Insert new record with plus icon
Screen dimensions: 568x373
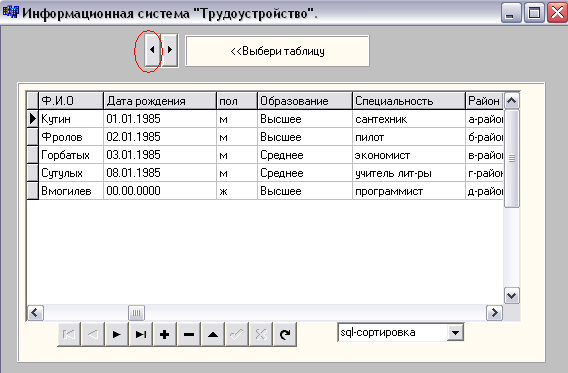click(164, 334)
